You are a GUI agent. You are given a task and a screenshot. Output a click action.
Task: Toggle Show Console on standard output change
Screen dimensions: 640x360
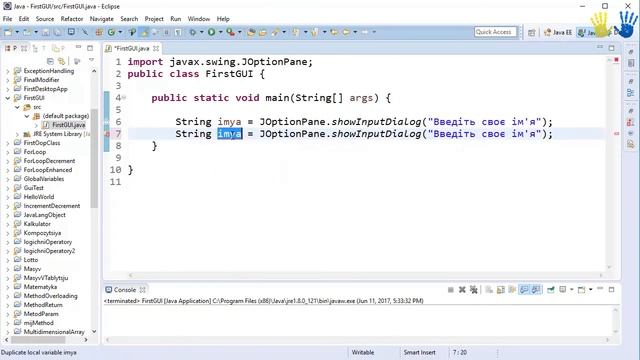pyautogui.click(x=524, y=290)
